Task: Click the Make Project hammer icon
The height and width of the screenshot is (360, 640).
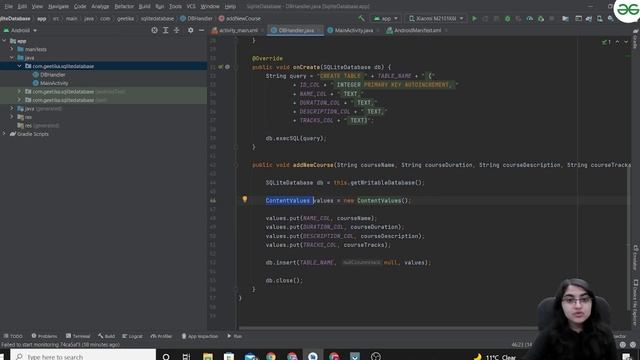Action: (x=361, y=18)
